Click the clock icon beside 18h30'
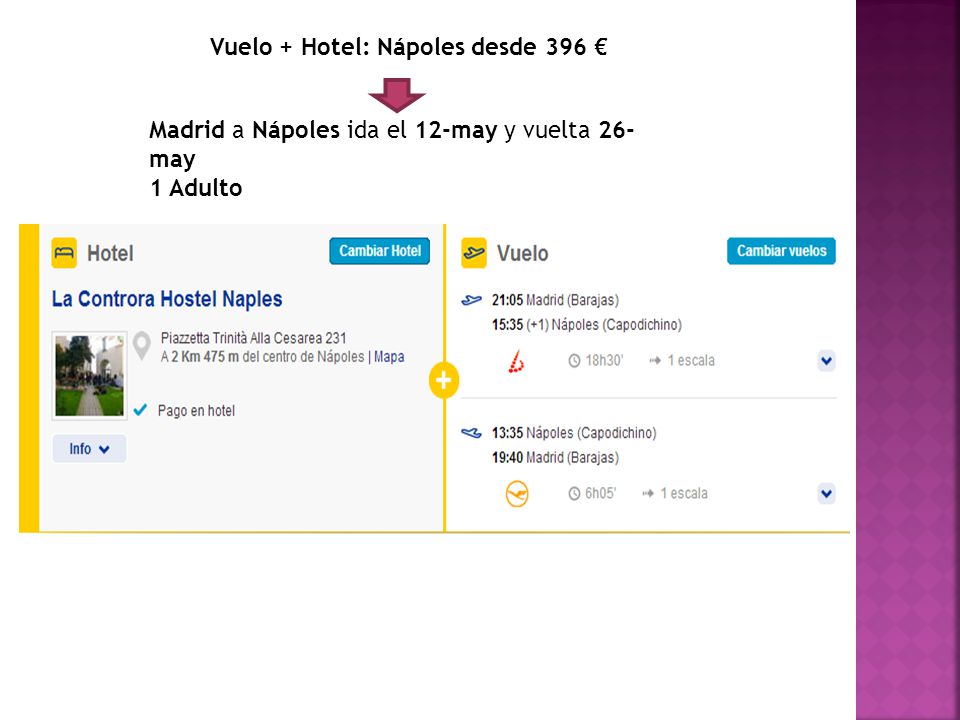Viewport: 960px width, 720px height. pos(574,361)
